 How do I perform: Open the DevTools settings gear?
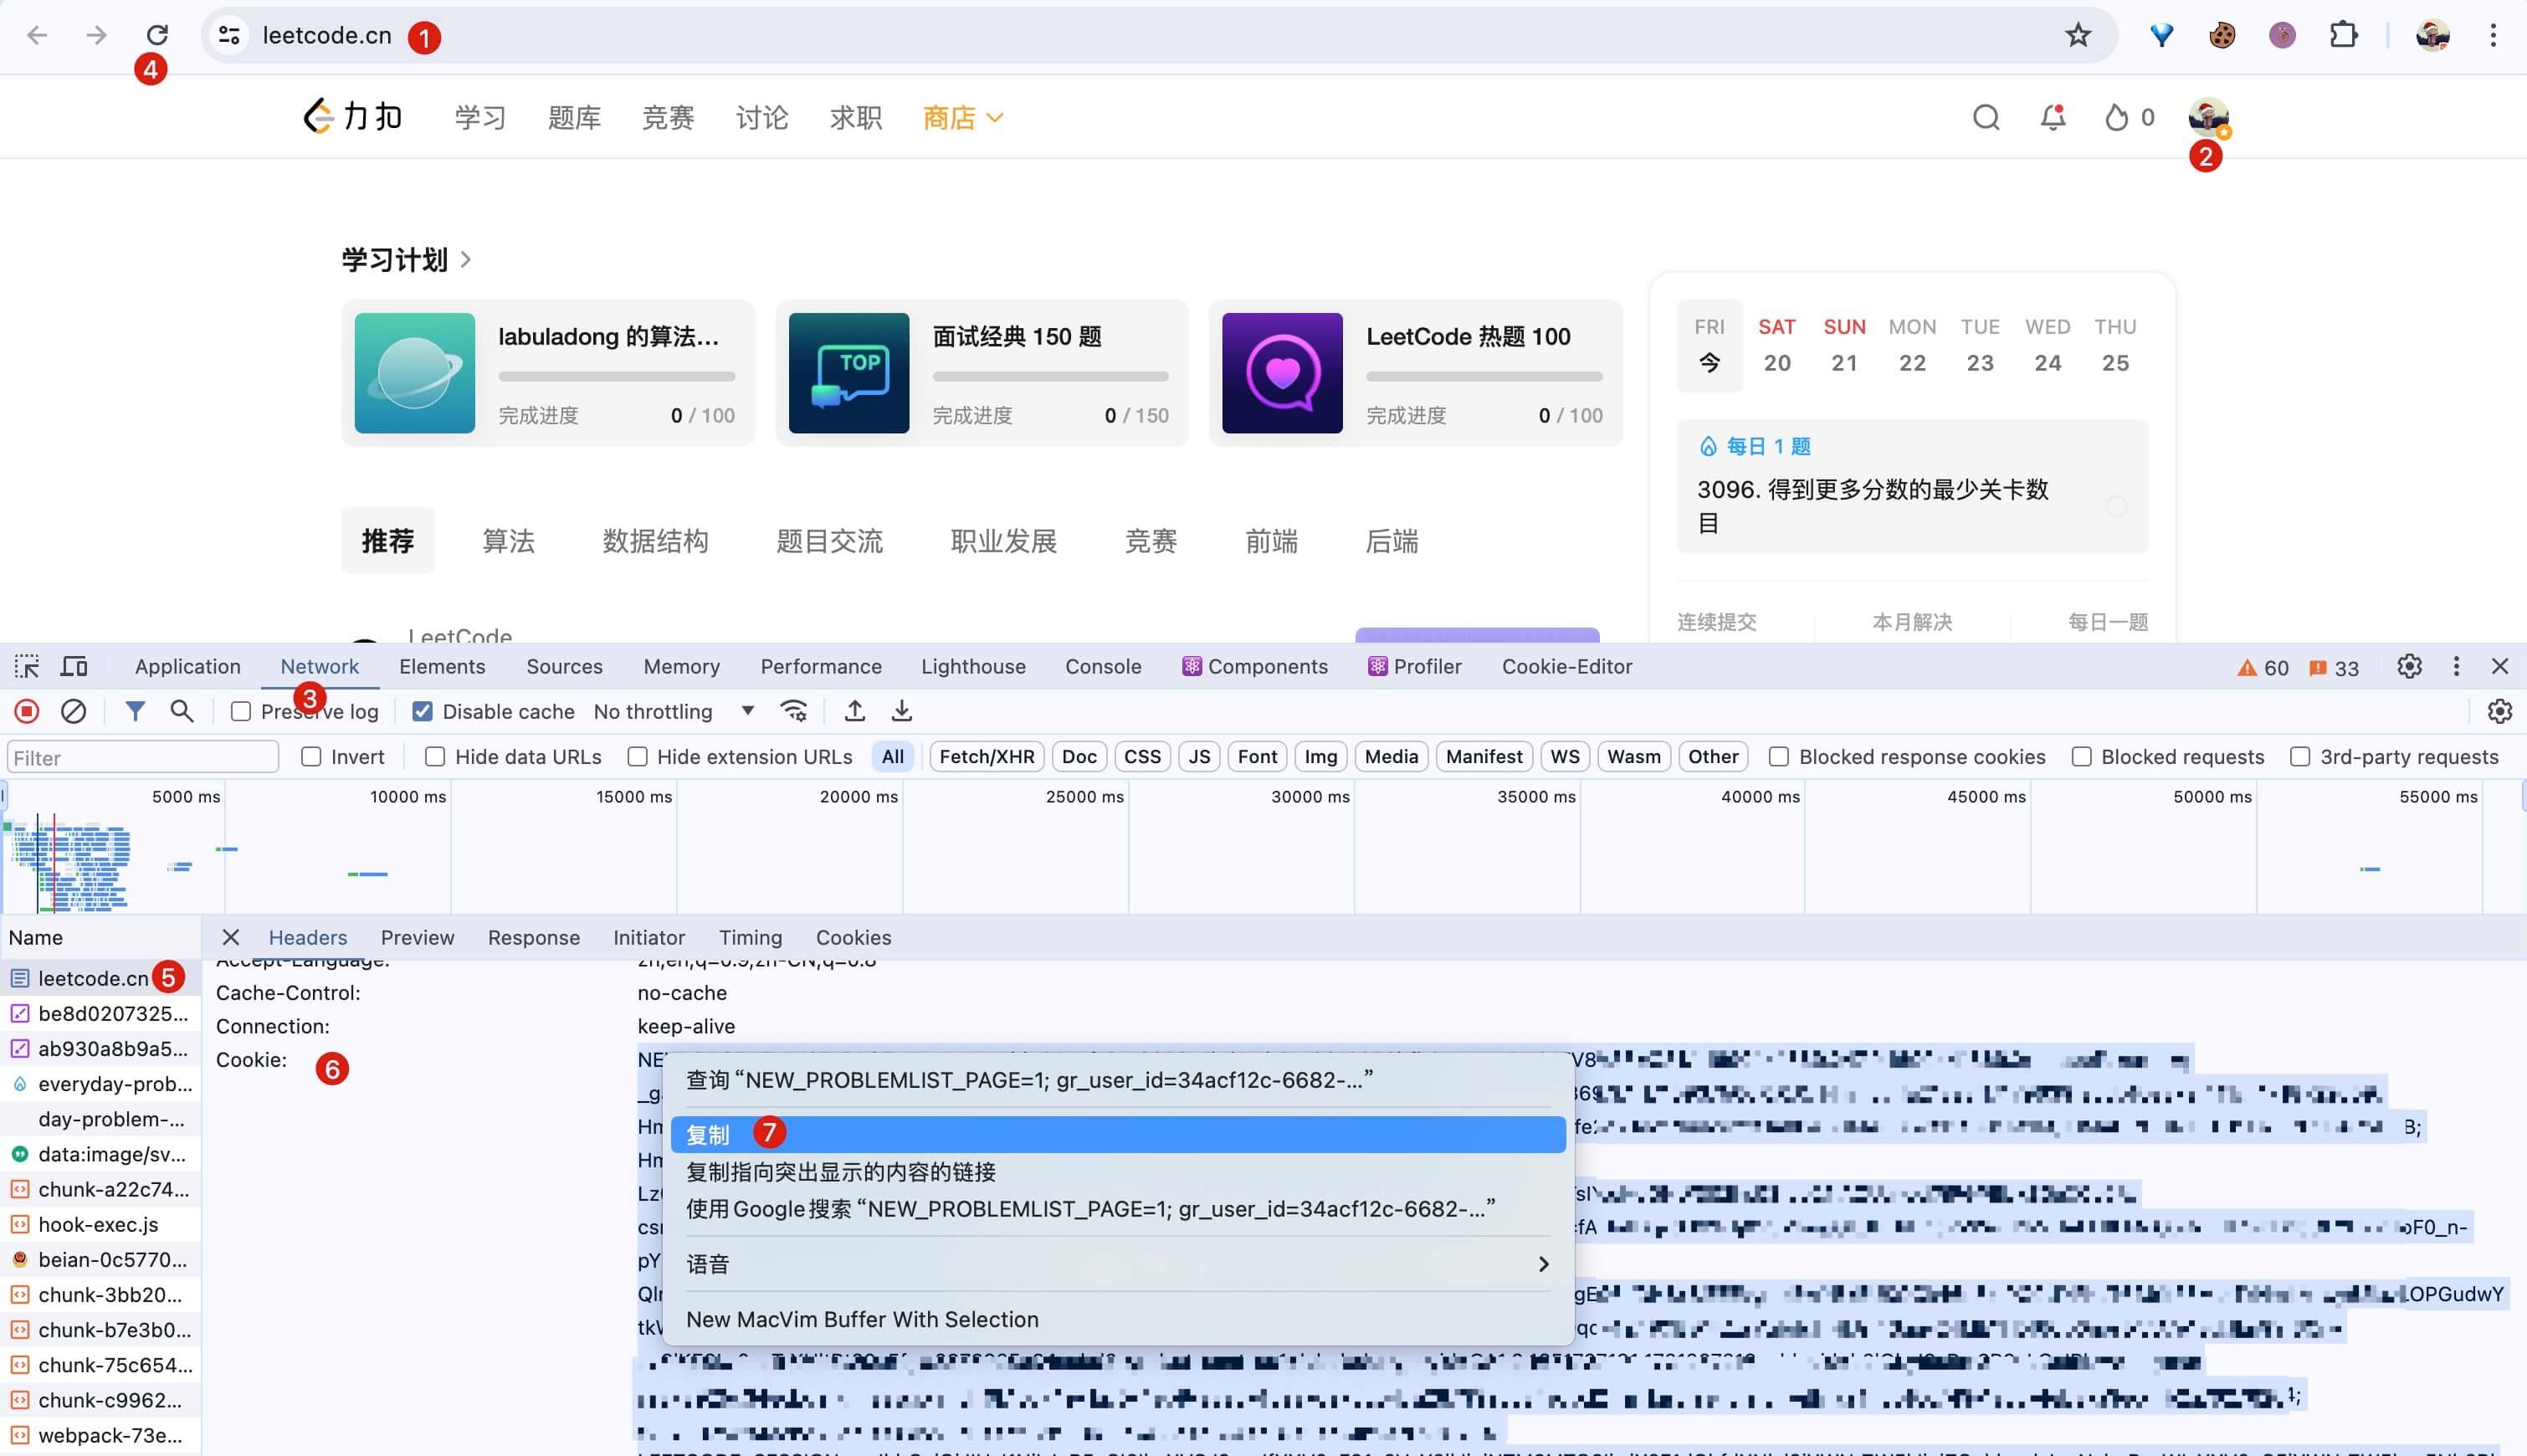tap(2410, 666)
